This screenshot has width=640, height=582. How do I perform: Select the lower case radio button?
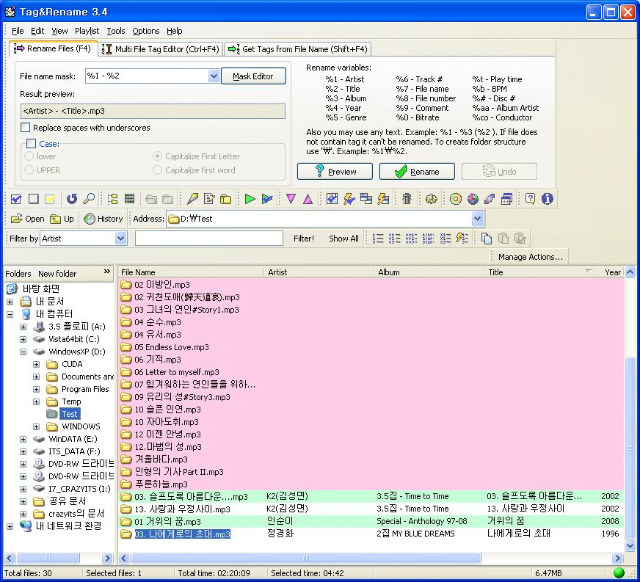tap(29, 156)
